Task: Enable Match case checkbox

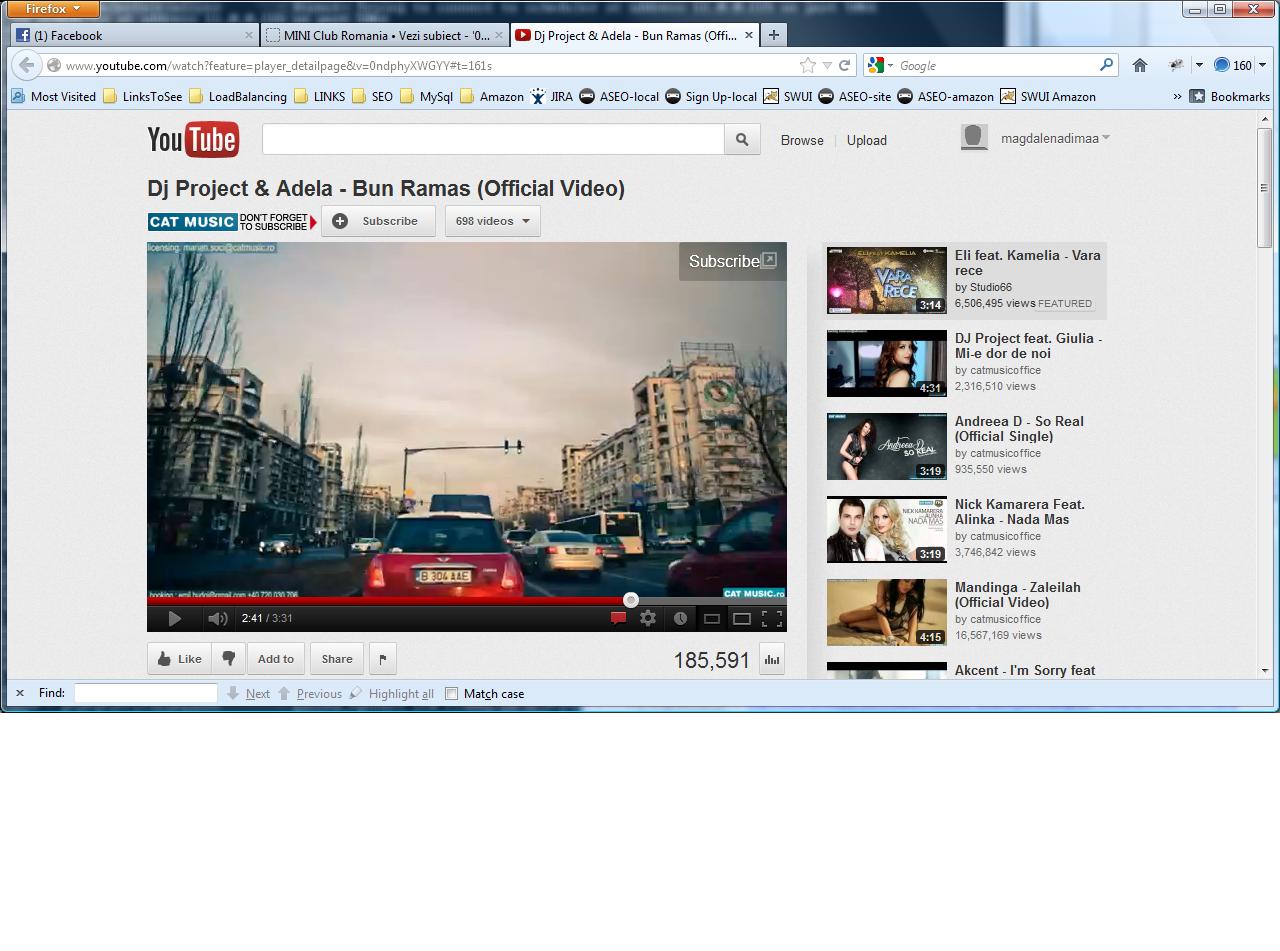Action: (x=452, y=694)
